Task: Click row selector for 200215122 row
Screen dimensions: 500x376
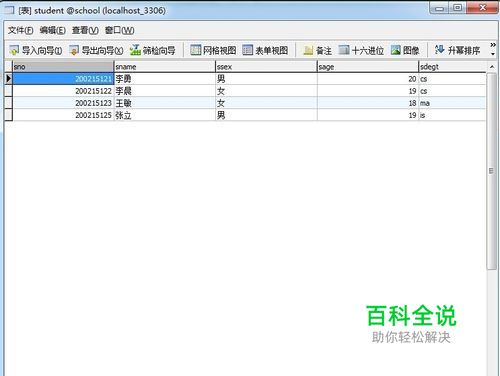Action: click(x=8, y=91)
